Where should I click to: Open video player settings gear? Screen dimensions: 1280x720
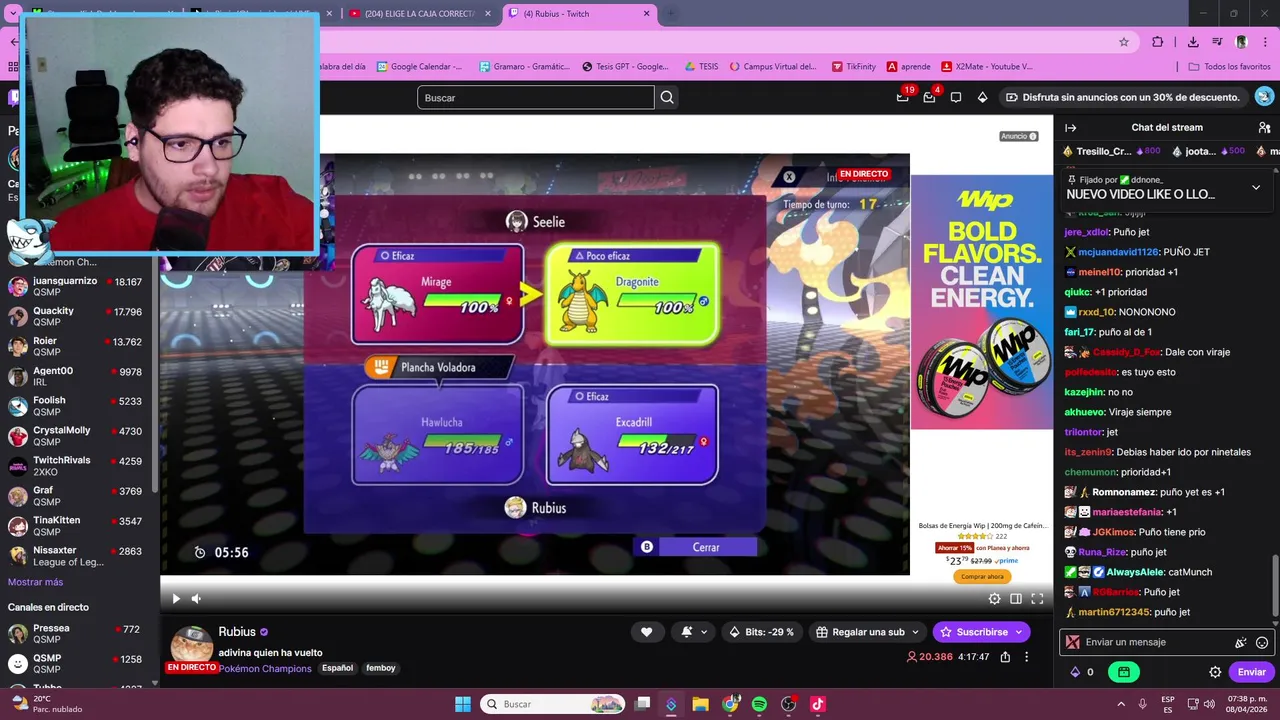tap(994, 599)
